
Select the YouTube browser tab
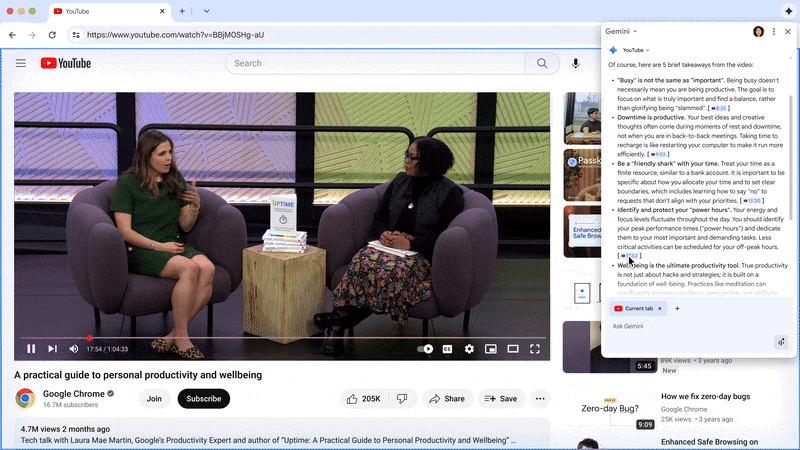tap(105, 11)
